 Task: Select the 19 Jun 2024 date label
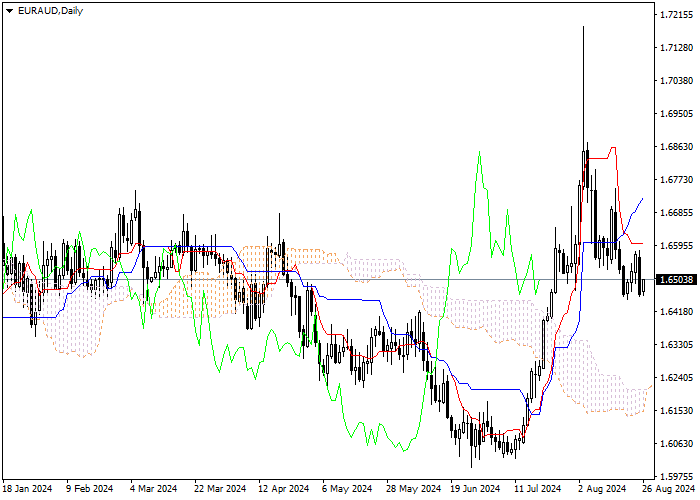coord(475,489)
